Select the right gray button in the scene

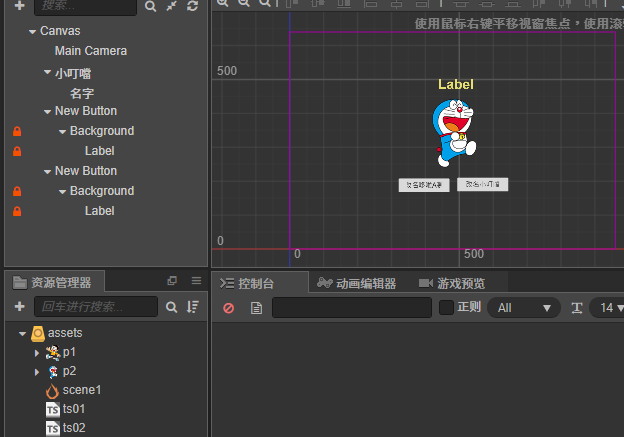pyautogui.click(x=482, y=184)
